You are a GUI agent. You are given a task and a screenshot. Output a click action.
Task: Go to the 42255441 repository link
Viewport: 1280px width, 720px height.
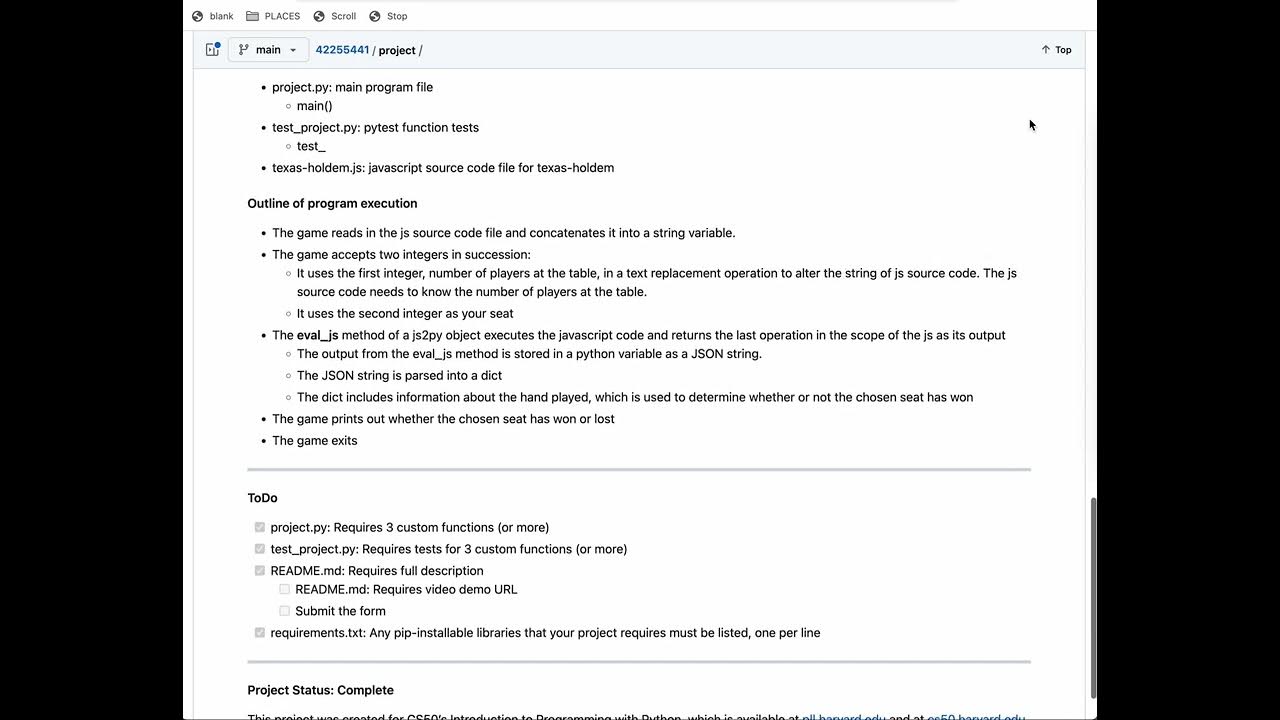pos(342,50)
